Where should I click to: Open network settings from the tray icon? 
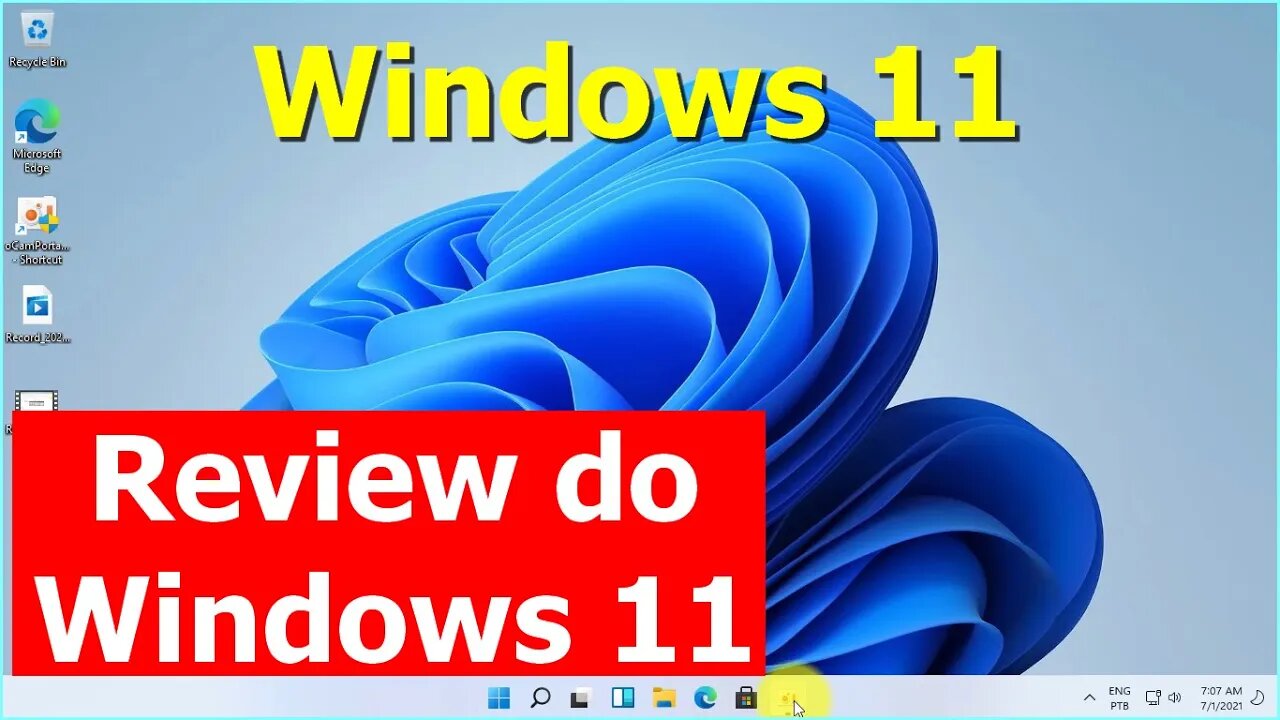click(x=1152, y=698)
